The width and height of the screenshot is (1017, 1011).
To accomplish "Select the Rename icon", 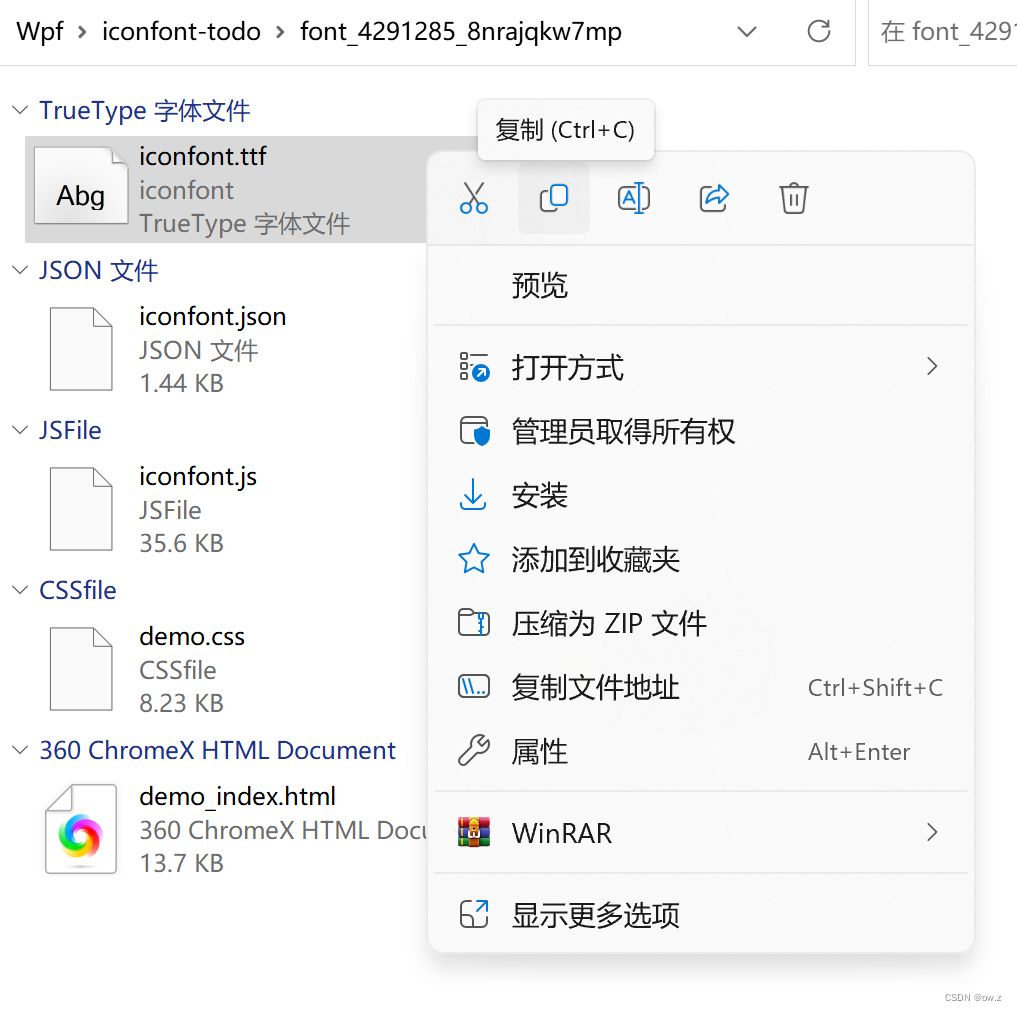I will (634, 198).
